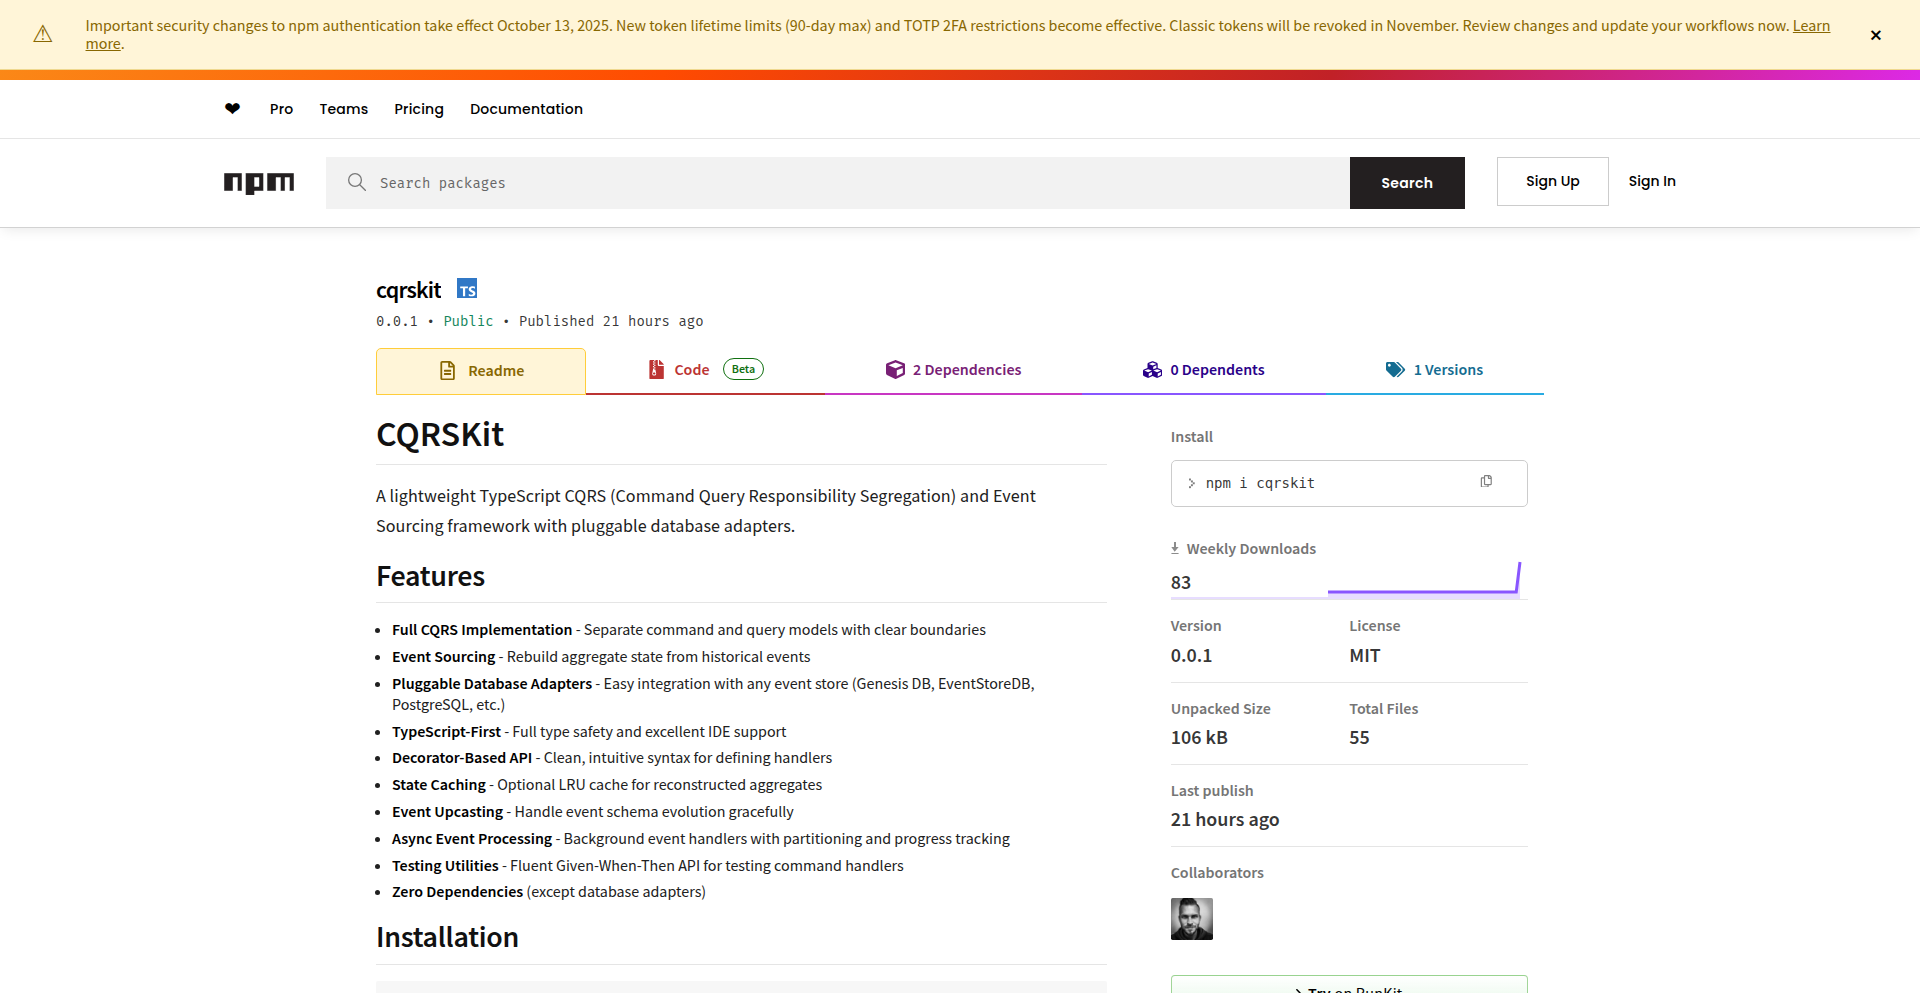Open the Readme tab
Screen dimensions: 1920x993
coord(481,371)
